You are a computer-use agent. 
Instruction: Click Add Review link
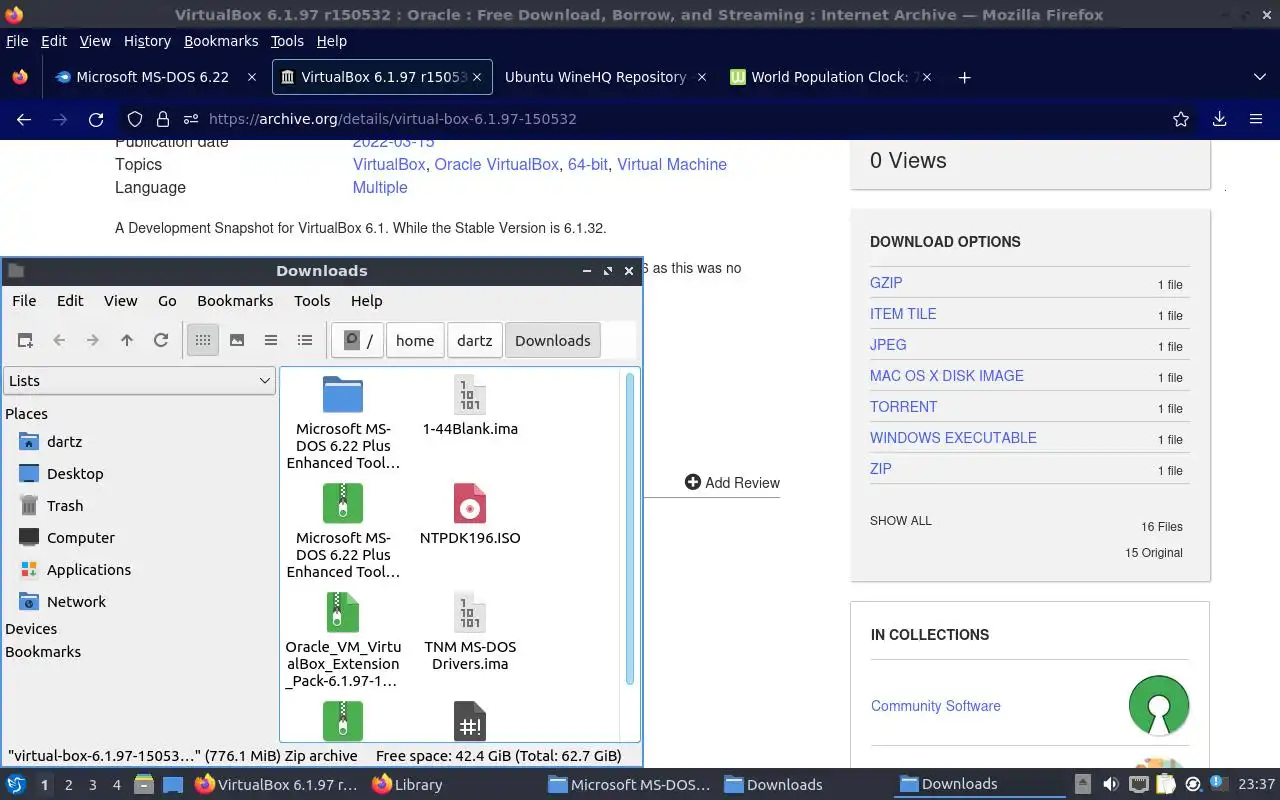coord(732,482)
